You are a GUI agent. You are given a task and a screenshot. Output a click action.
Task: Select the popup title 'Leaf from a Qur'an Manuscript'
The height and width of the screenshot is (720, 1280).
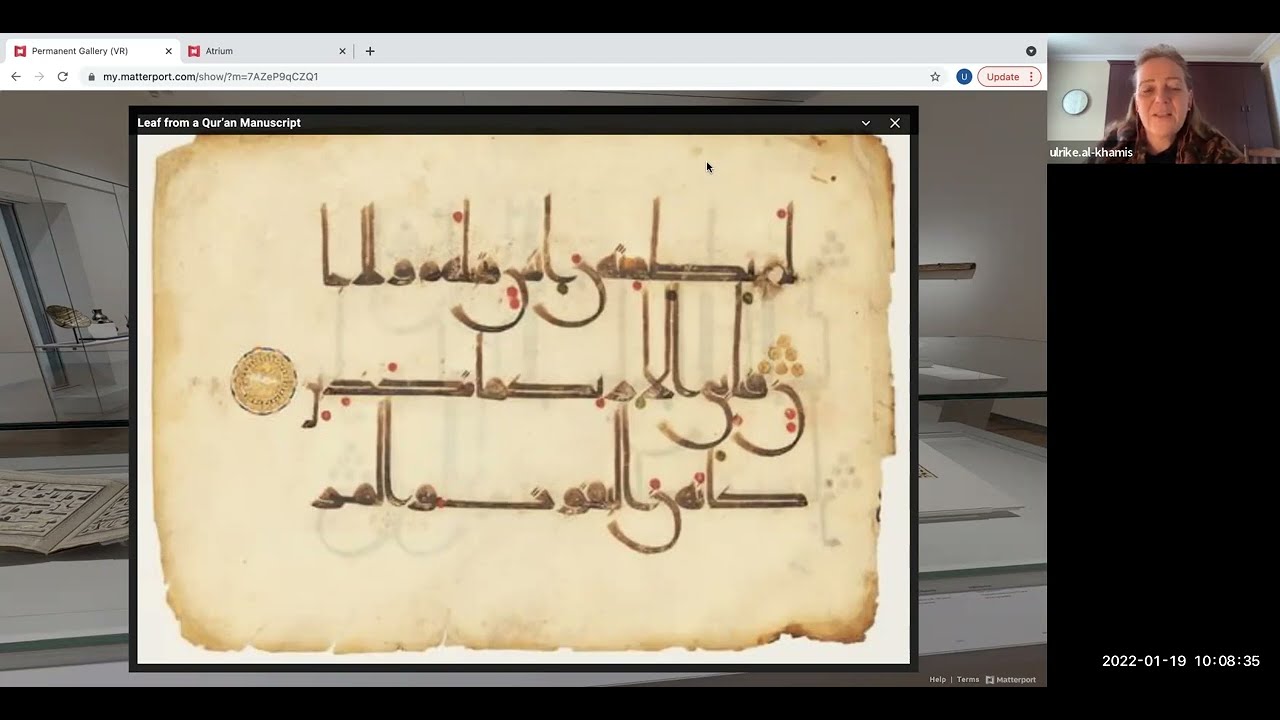click(x=219, y=123)
